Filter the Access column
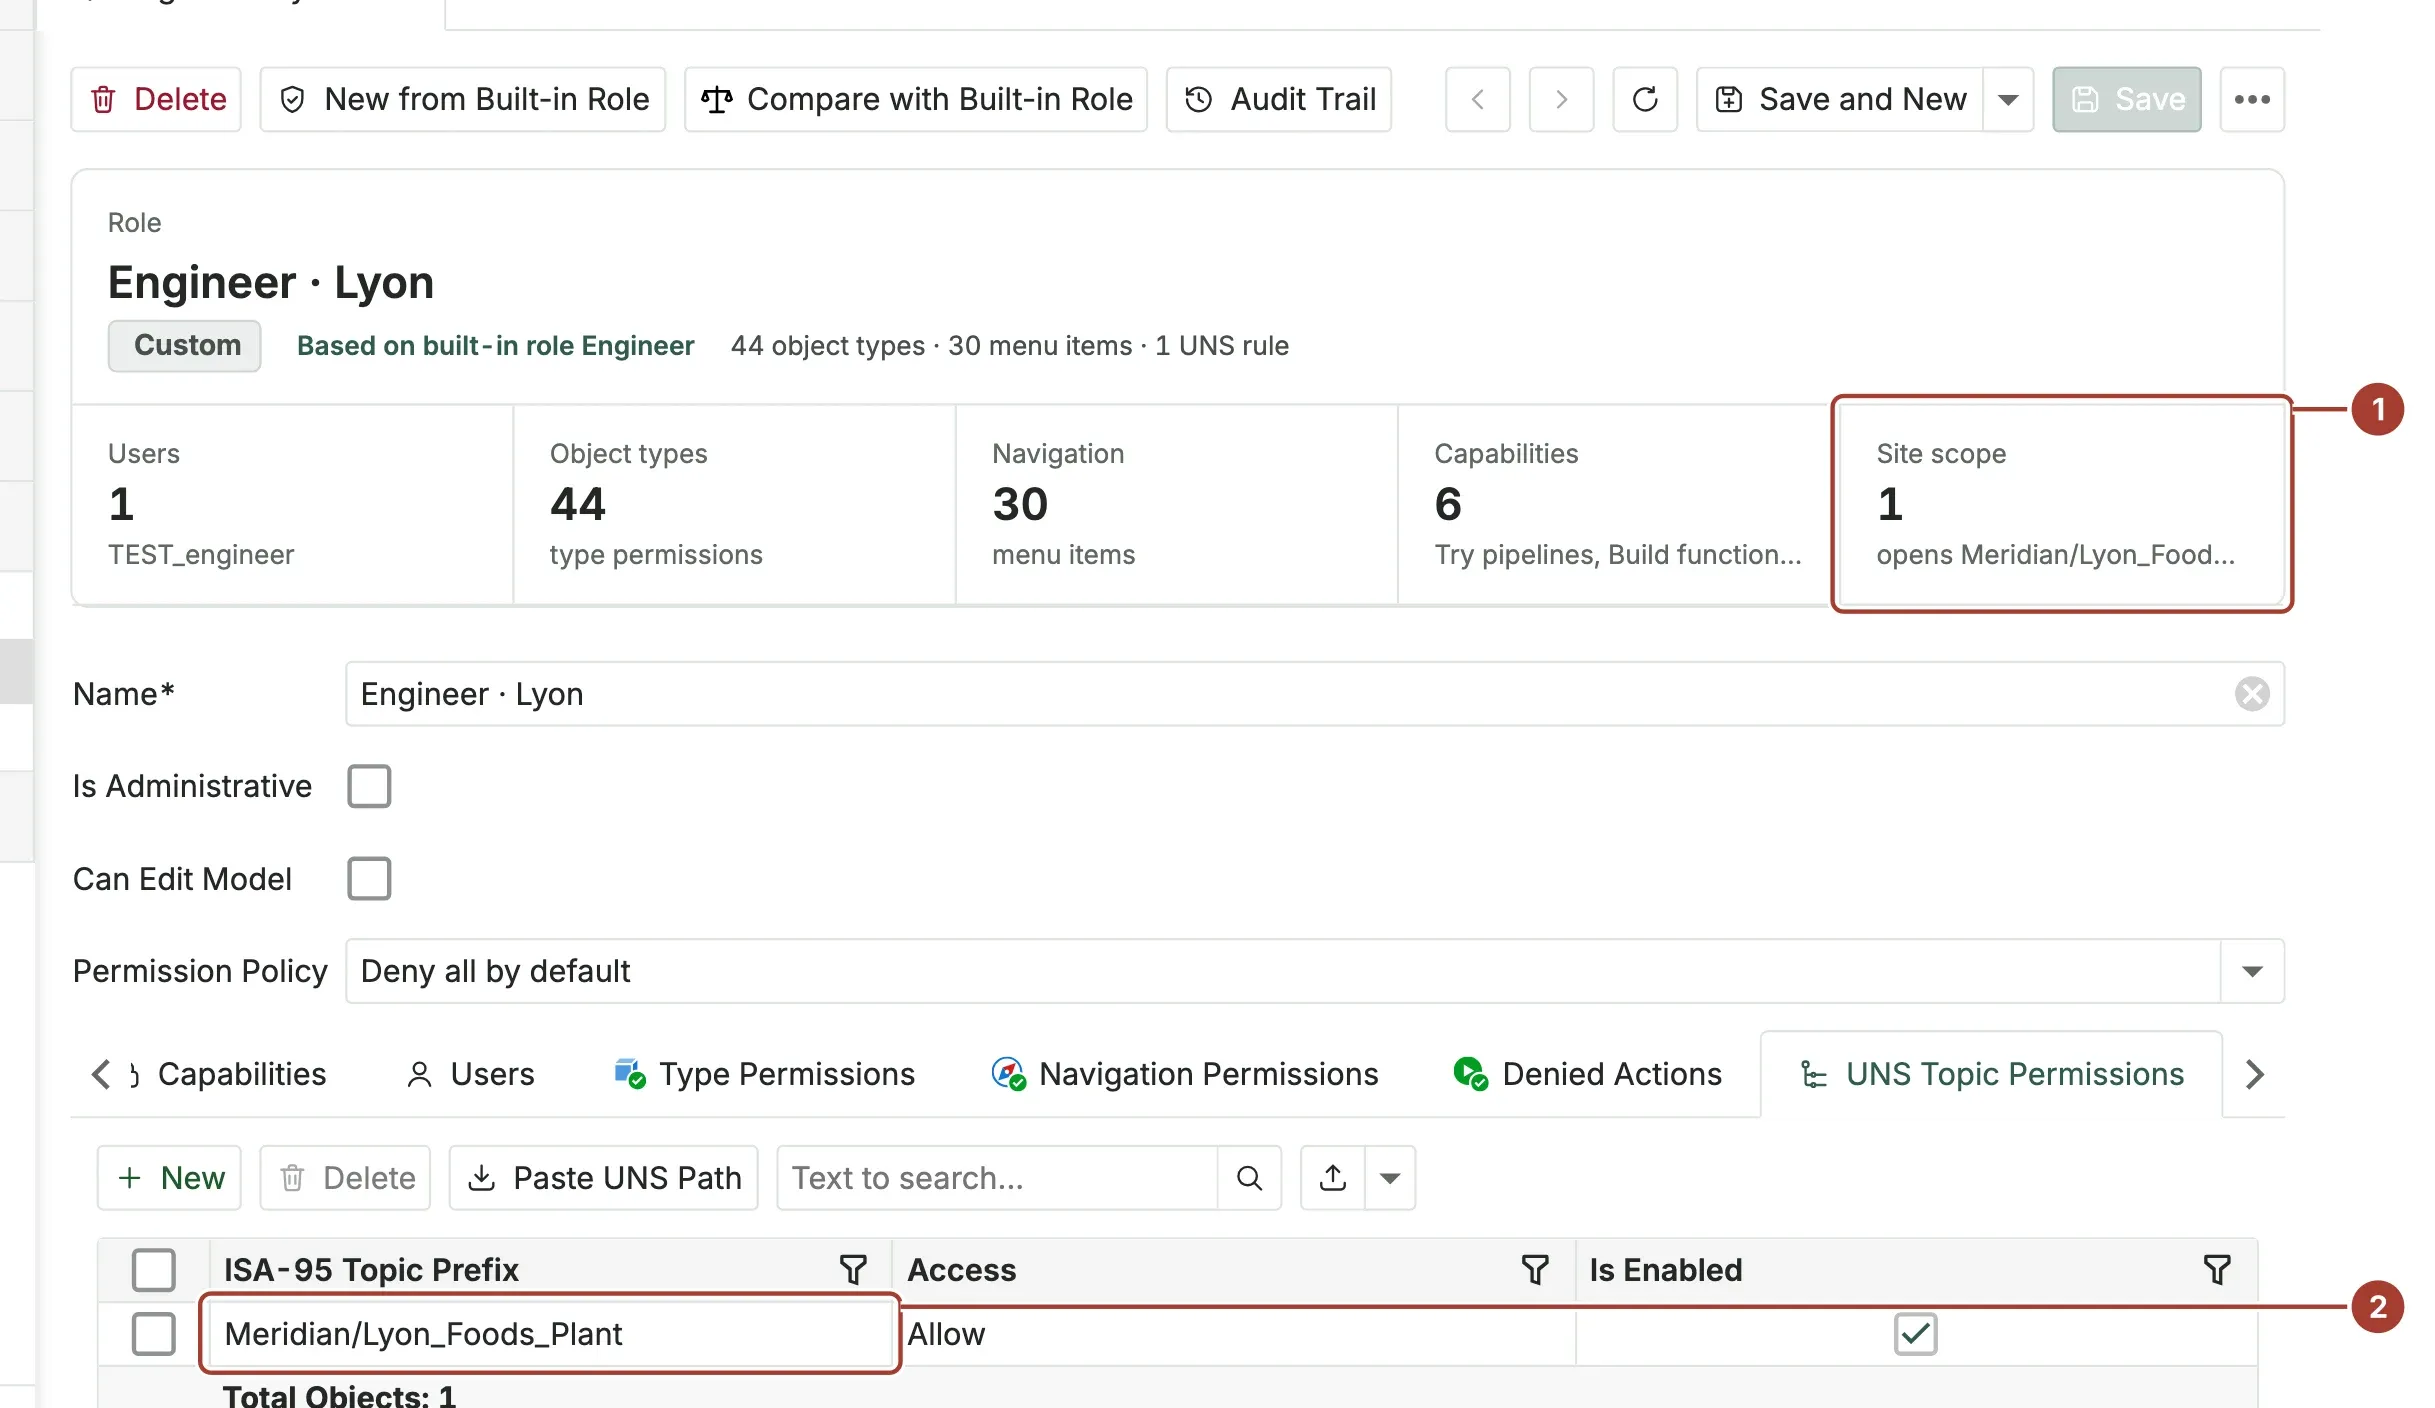The height and width of the screenshot is (1408, 2435). tap(1535, 1270)
